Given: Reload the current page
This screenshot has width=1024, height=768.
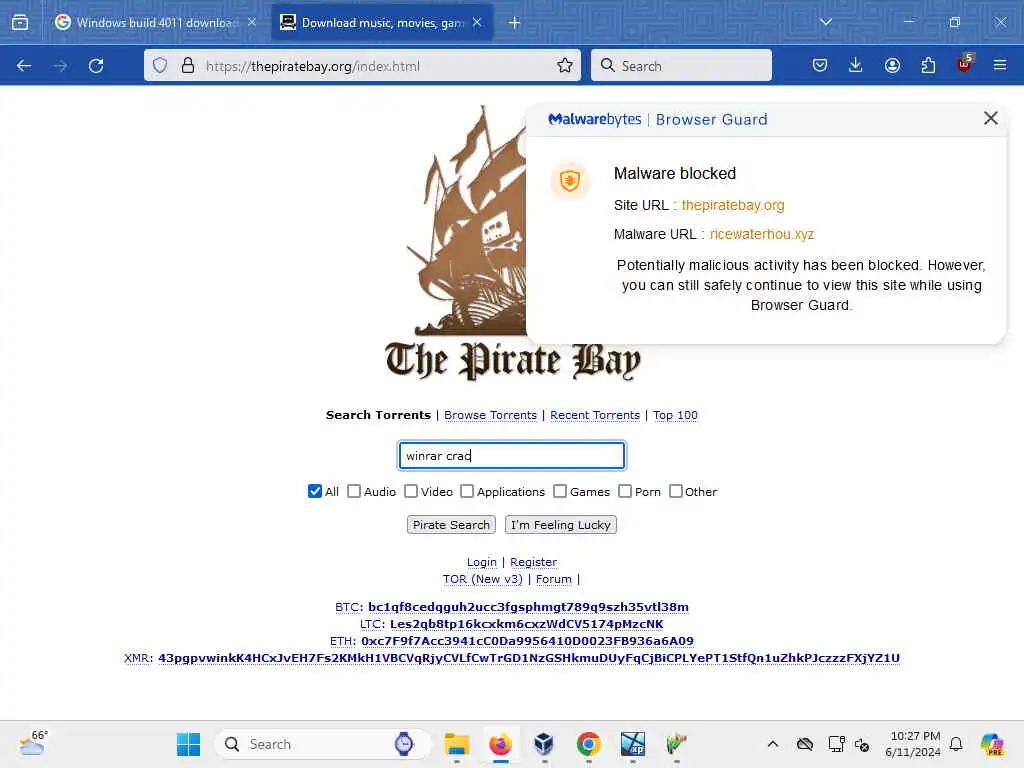Looking at the screenshot, I should click(x=96, y=66).
